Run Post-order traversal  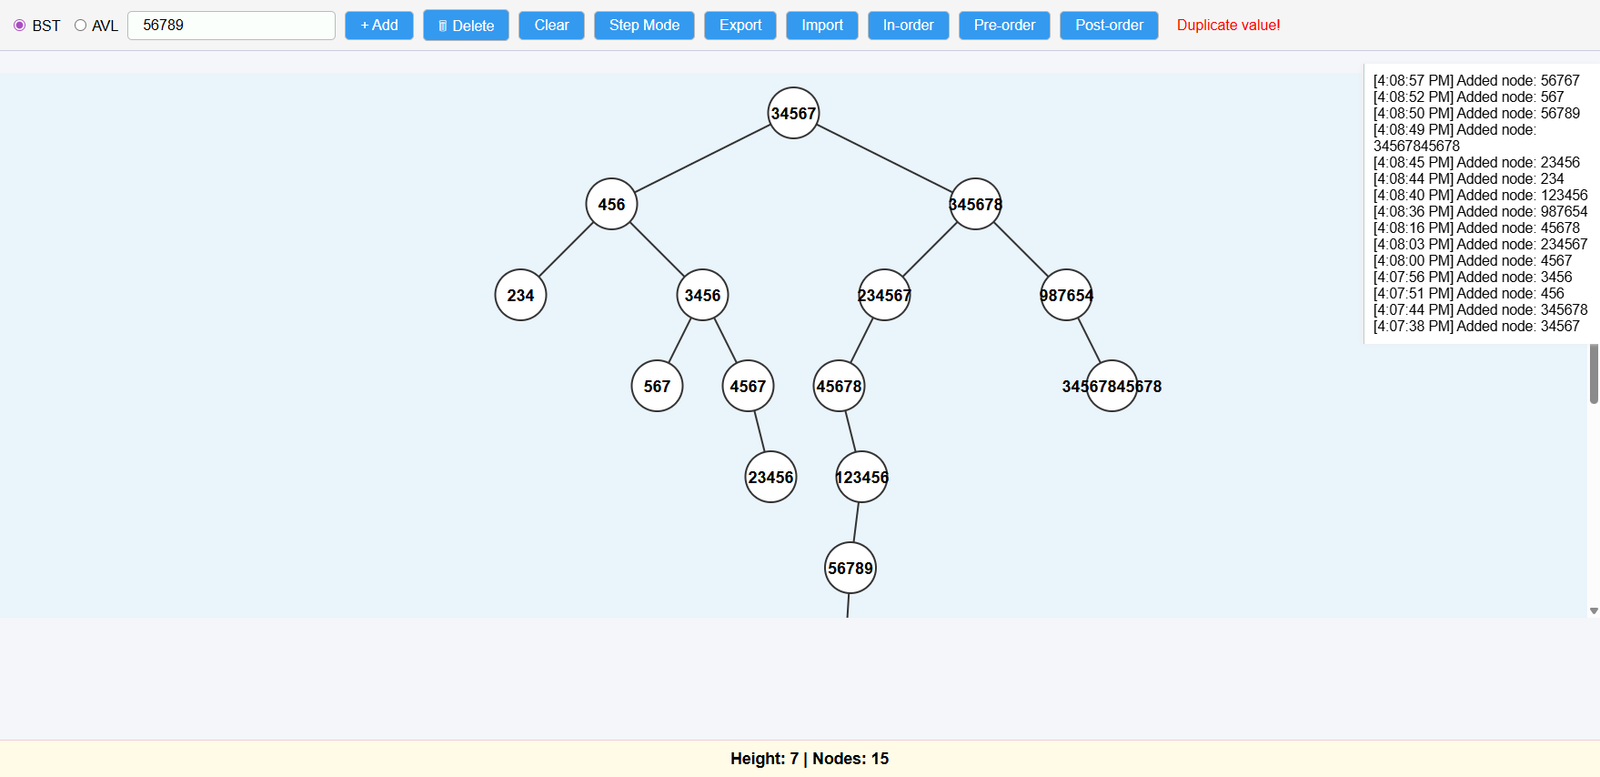(1109, 25)
